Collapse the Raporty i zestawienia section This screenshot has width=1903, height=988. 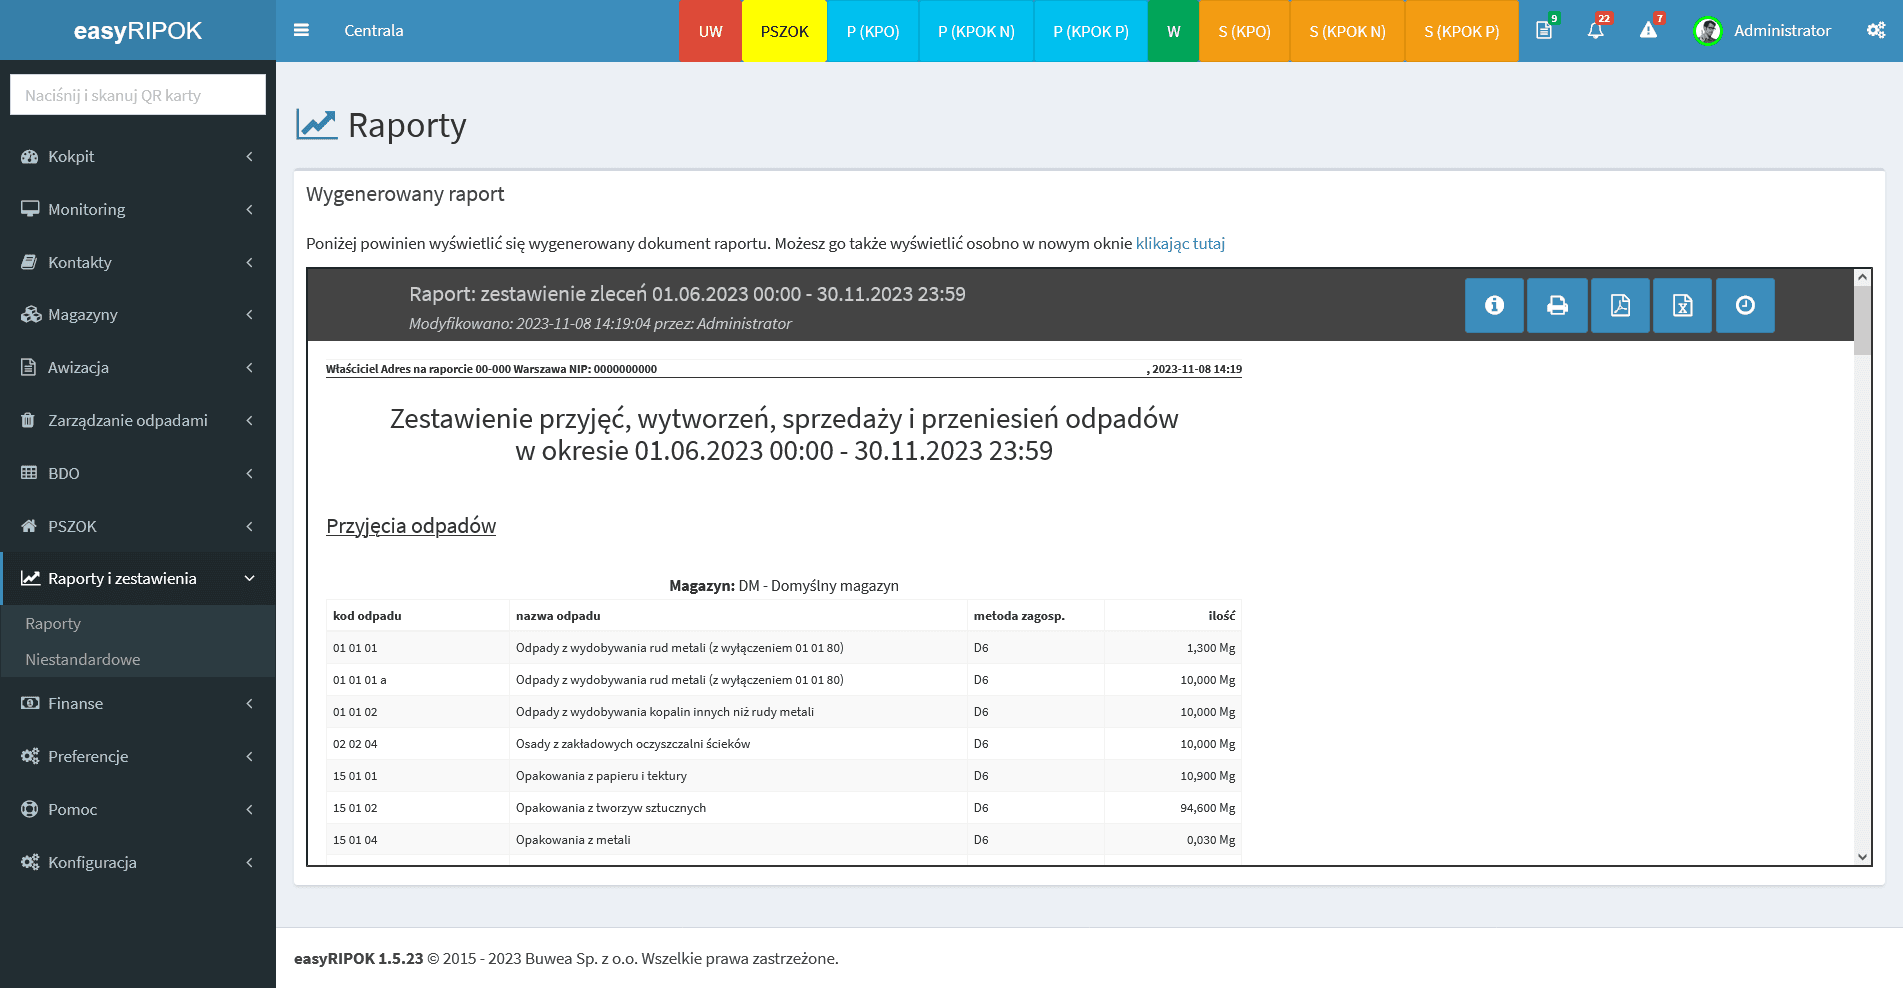[137, 579]
